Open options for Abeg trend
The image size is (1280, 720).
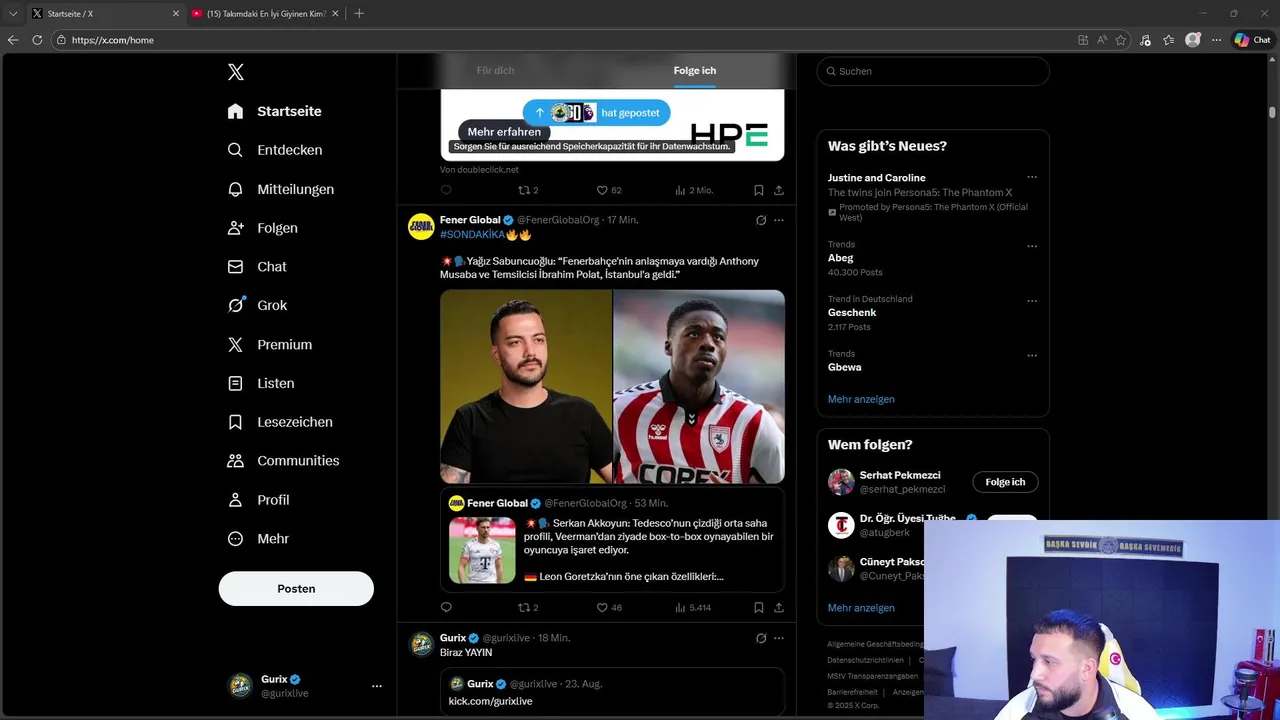[x=1032, y=246]
